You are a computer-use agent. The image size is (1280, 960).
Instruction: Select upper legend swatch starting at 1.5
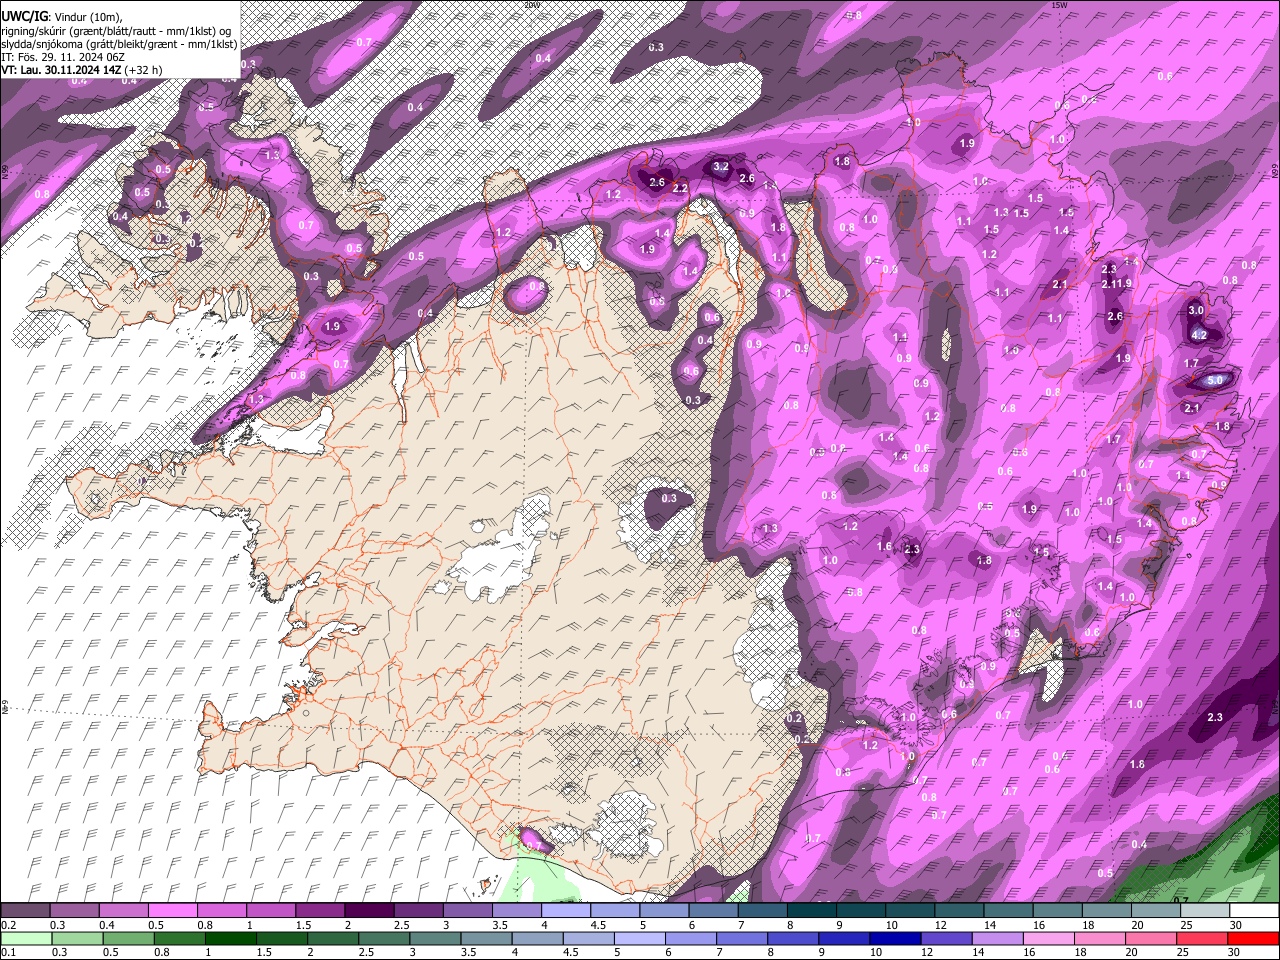pos(320,910)
